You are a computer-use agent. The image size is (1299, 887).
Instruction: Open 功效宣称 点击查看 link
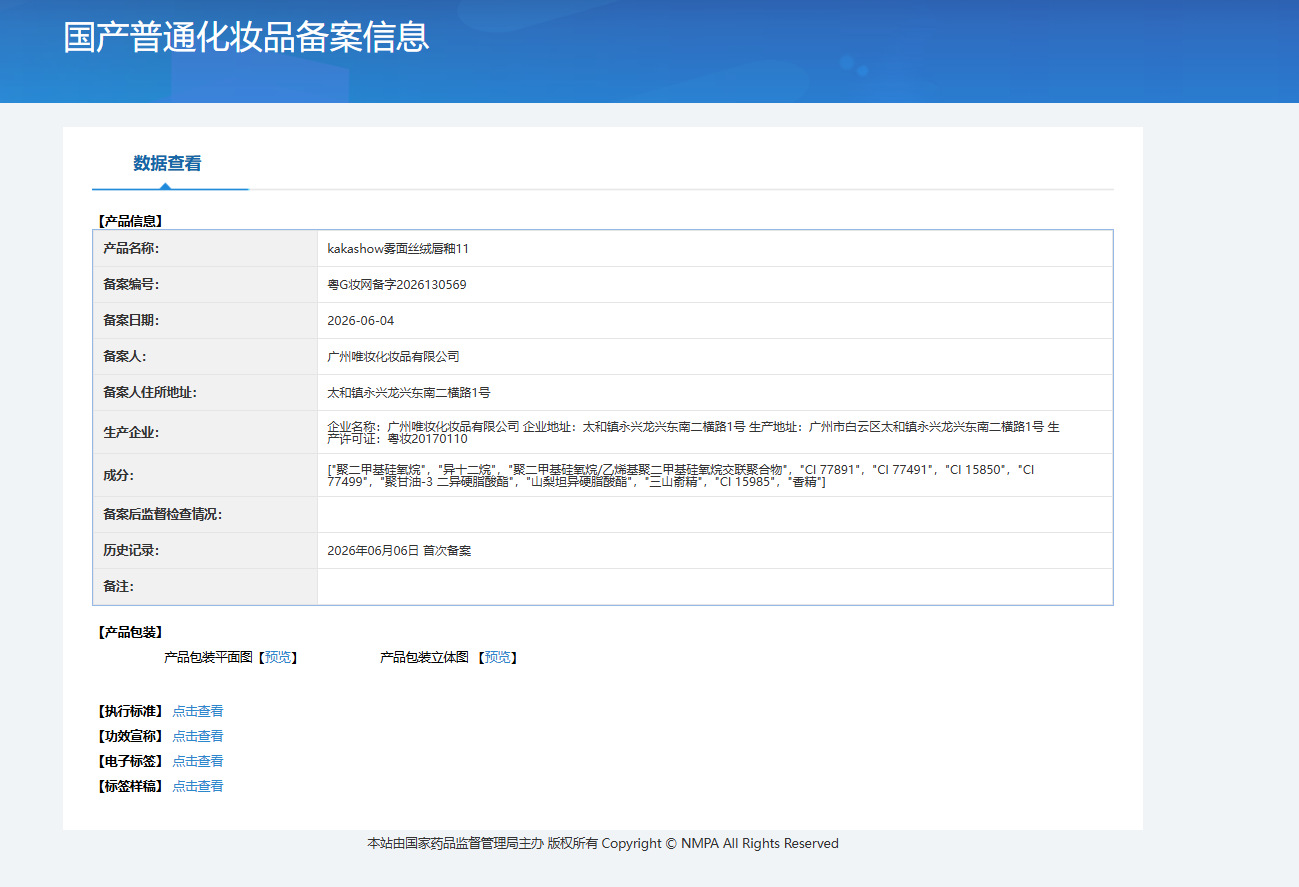click(198, 736)
